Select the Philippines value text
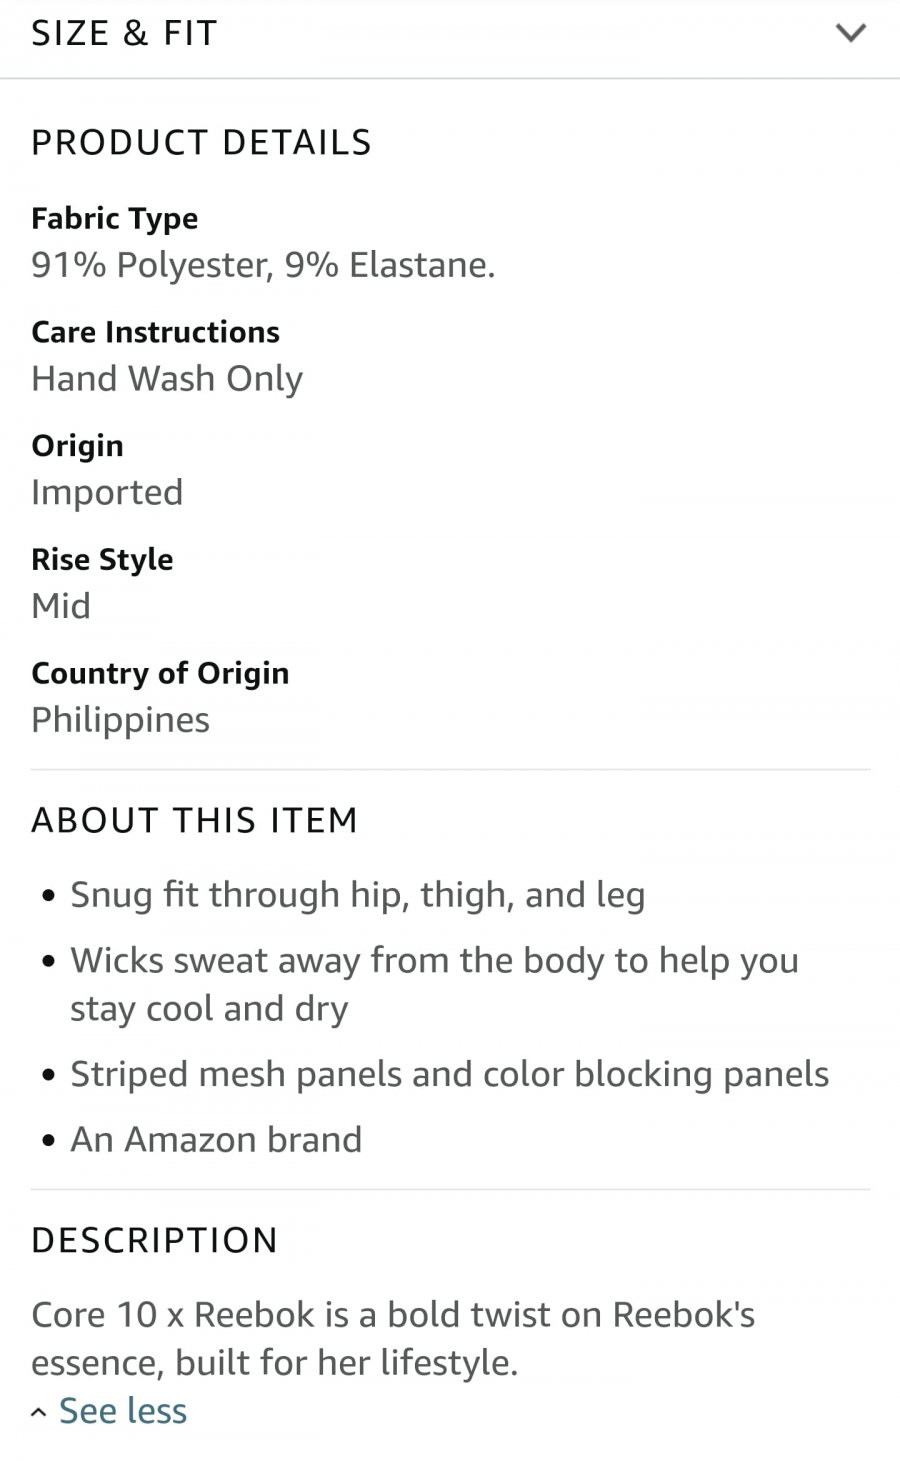This screenshot has width=900, height=1461. point(120,720)
